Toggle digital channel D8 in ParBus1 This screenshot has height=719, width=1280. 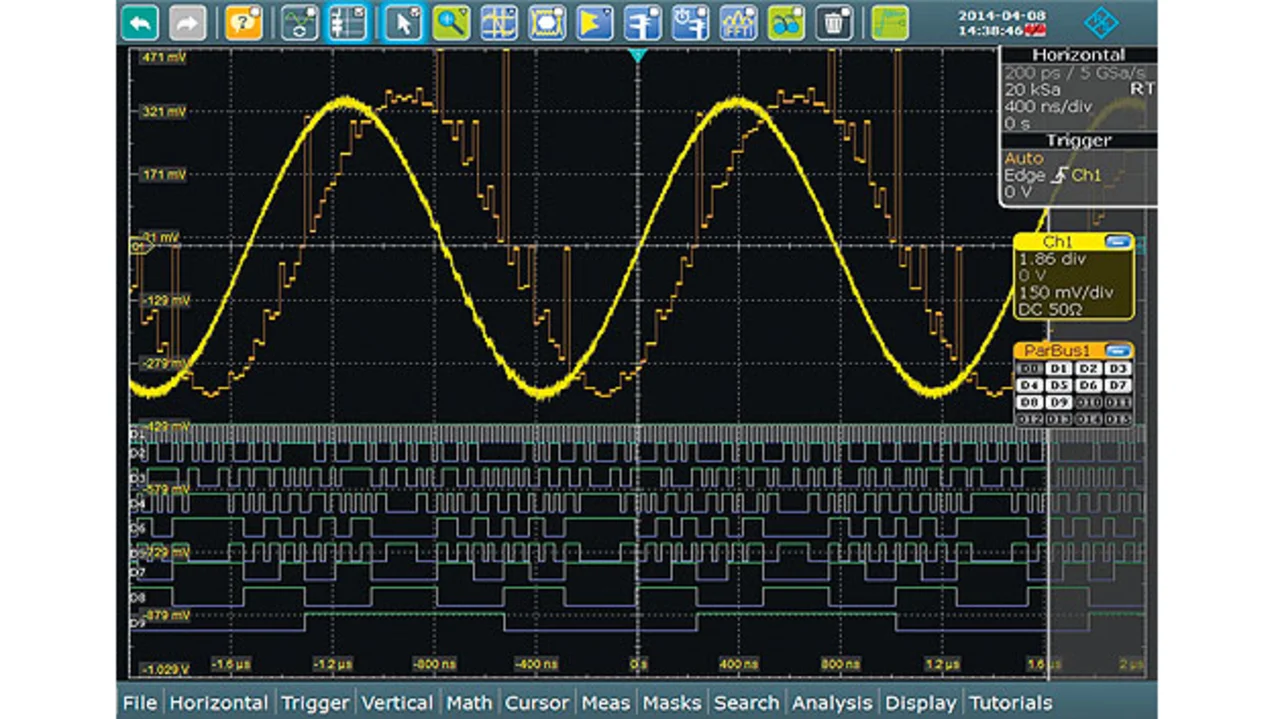pos(1028,402)
